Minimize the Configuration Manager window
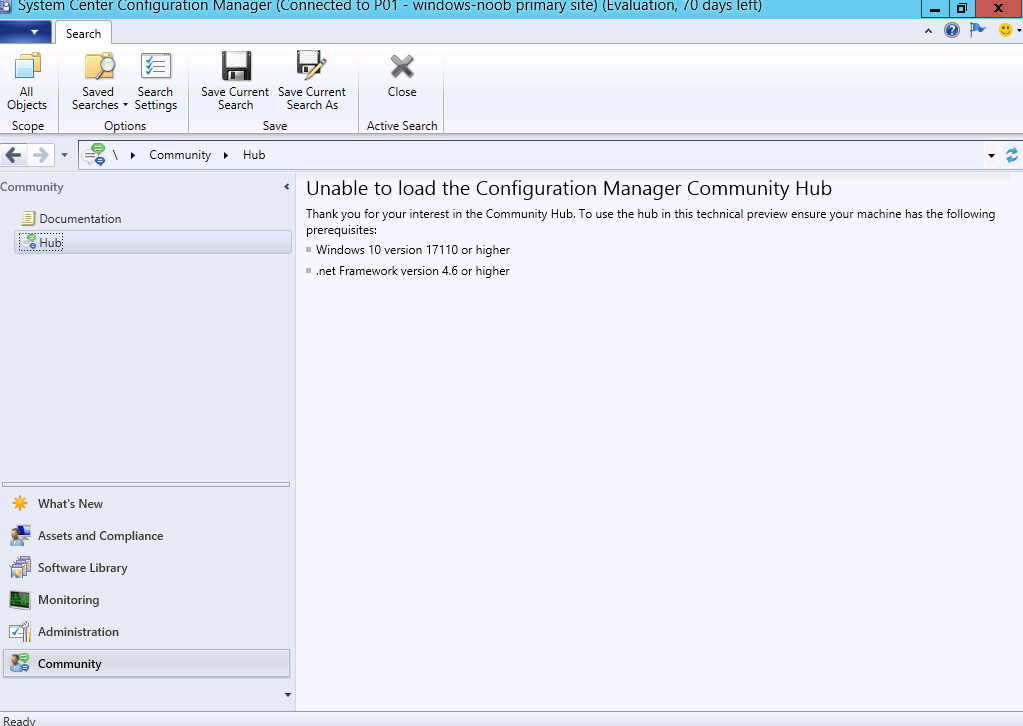The height and width of the screenshot is (726, 1023). [935, 8]
